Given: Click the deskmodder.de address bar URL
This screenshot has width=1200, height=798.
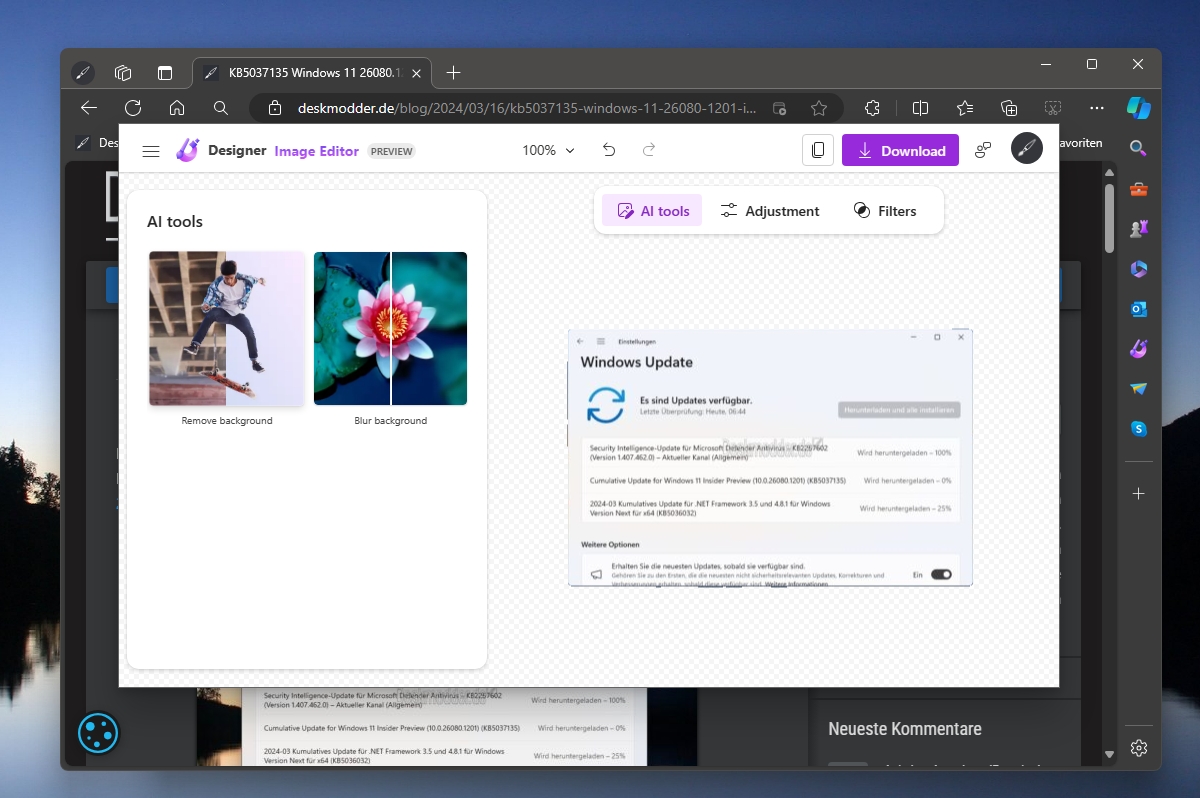Looking at the screenshot, I should (527, 108).
